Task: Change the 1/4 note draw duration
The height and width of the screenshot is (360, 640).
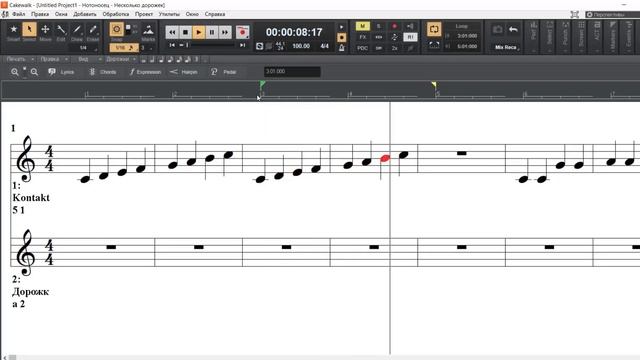Action: [x=84, y=48]
